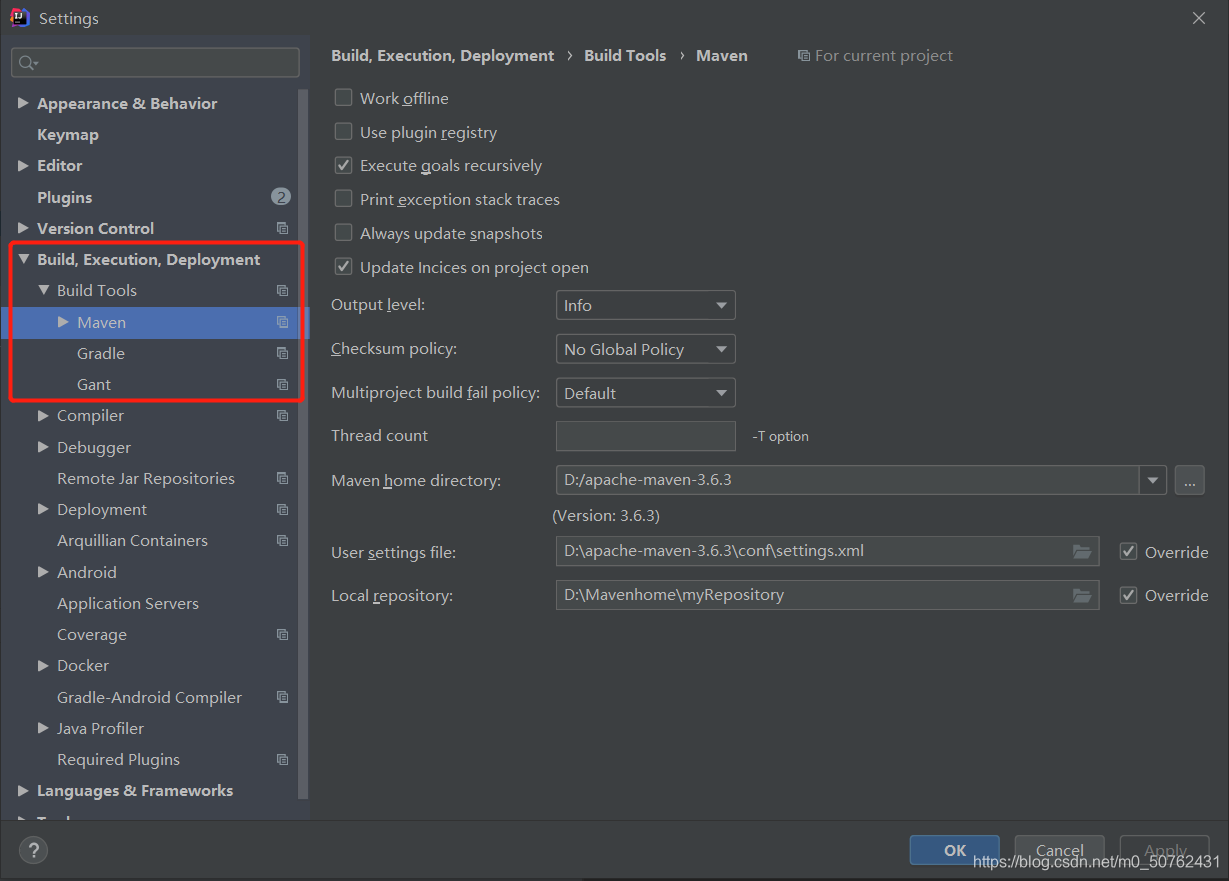Expand Languages & Frameworks node

[x=23, y=790]
